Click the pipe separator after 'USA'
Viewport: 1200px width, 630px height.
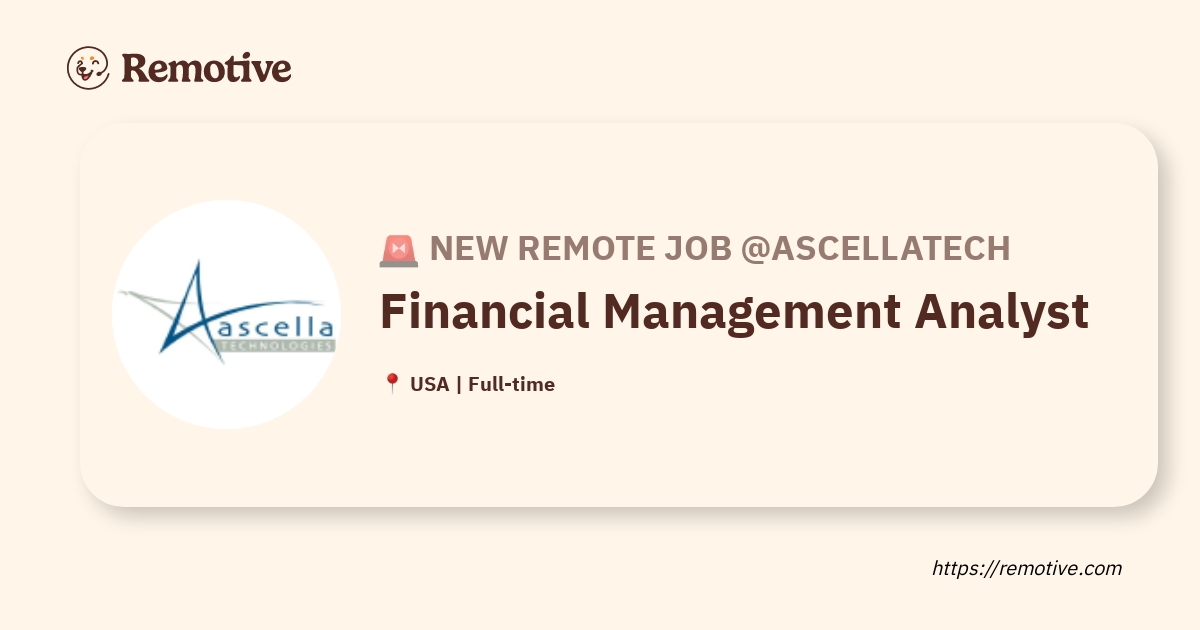pos(458,384)
